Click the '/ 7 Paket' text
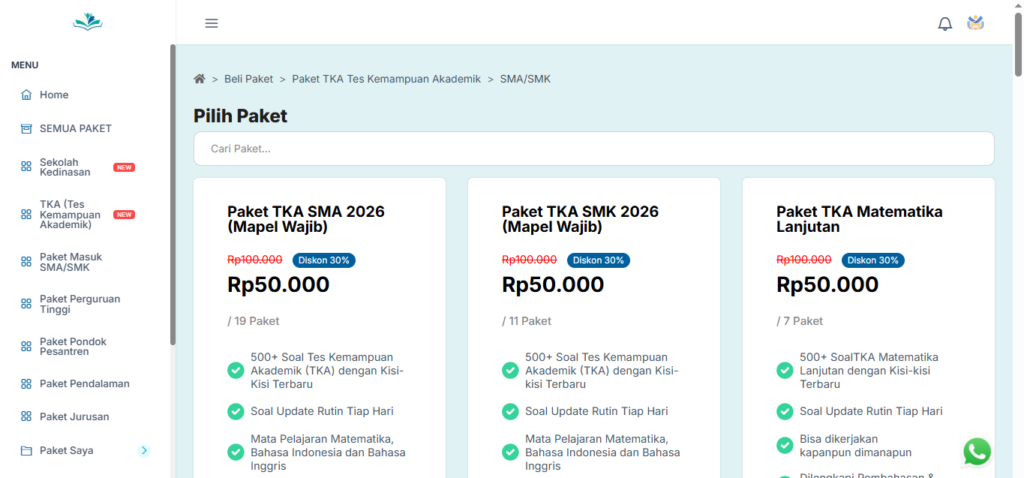This screenshot has width=1024, height=478. coord(799,321)
